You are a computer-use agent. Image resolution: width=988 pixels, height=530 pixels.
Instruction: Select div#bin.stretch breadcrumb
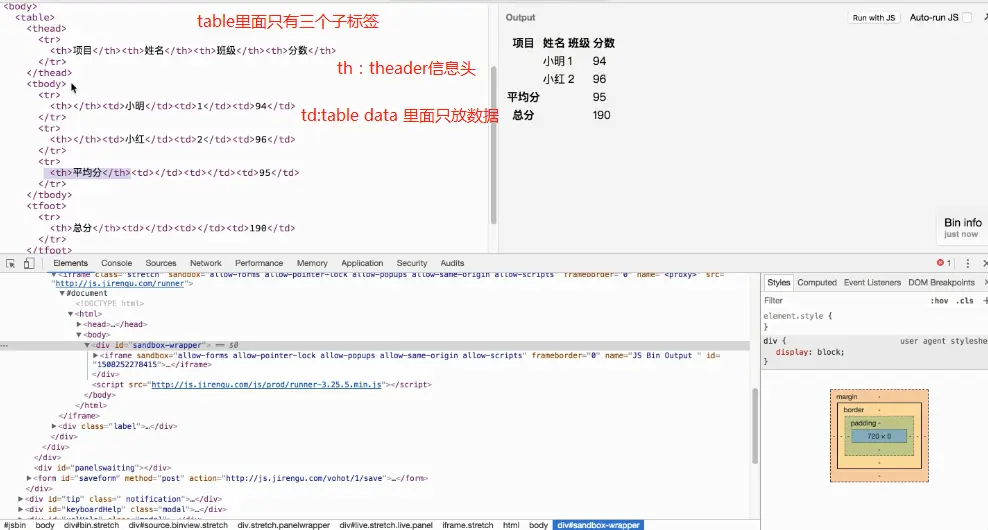91,525
